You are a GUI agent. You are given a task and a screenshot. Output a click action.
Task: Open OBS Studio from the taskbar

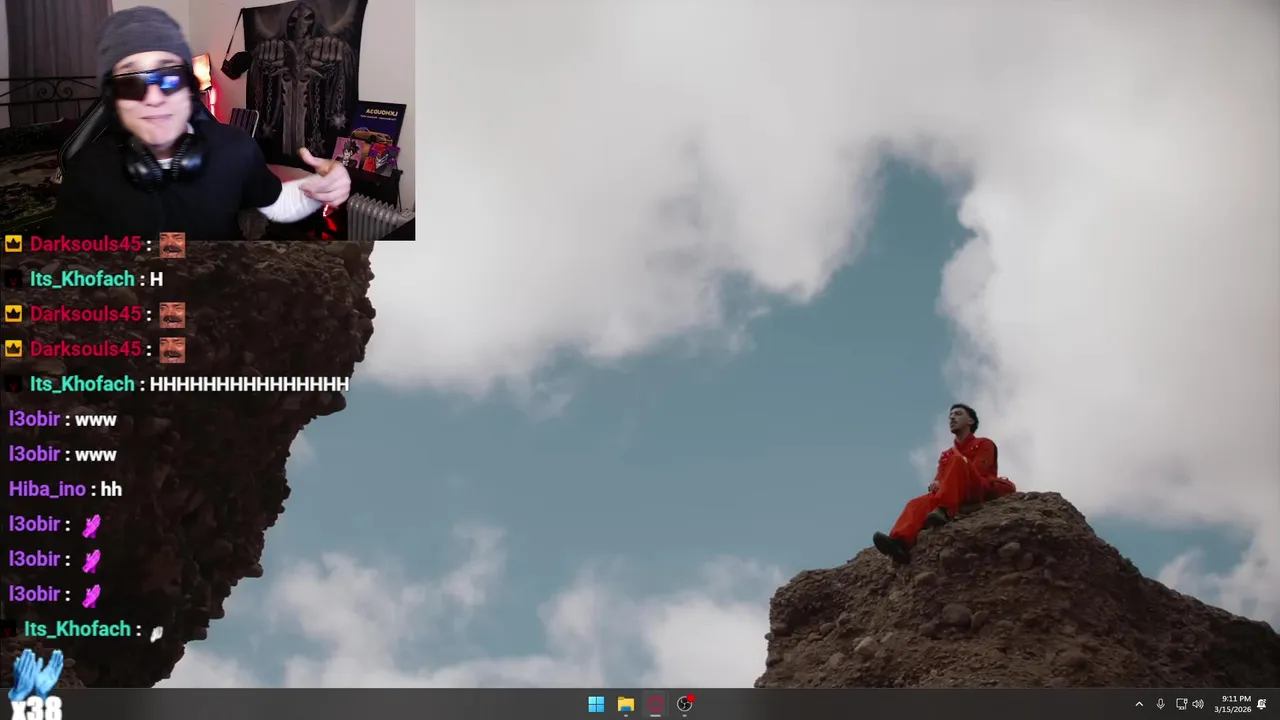685,704
